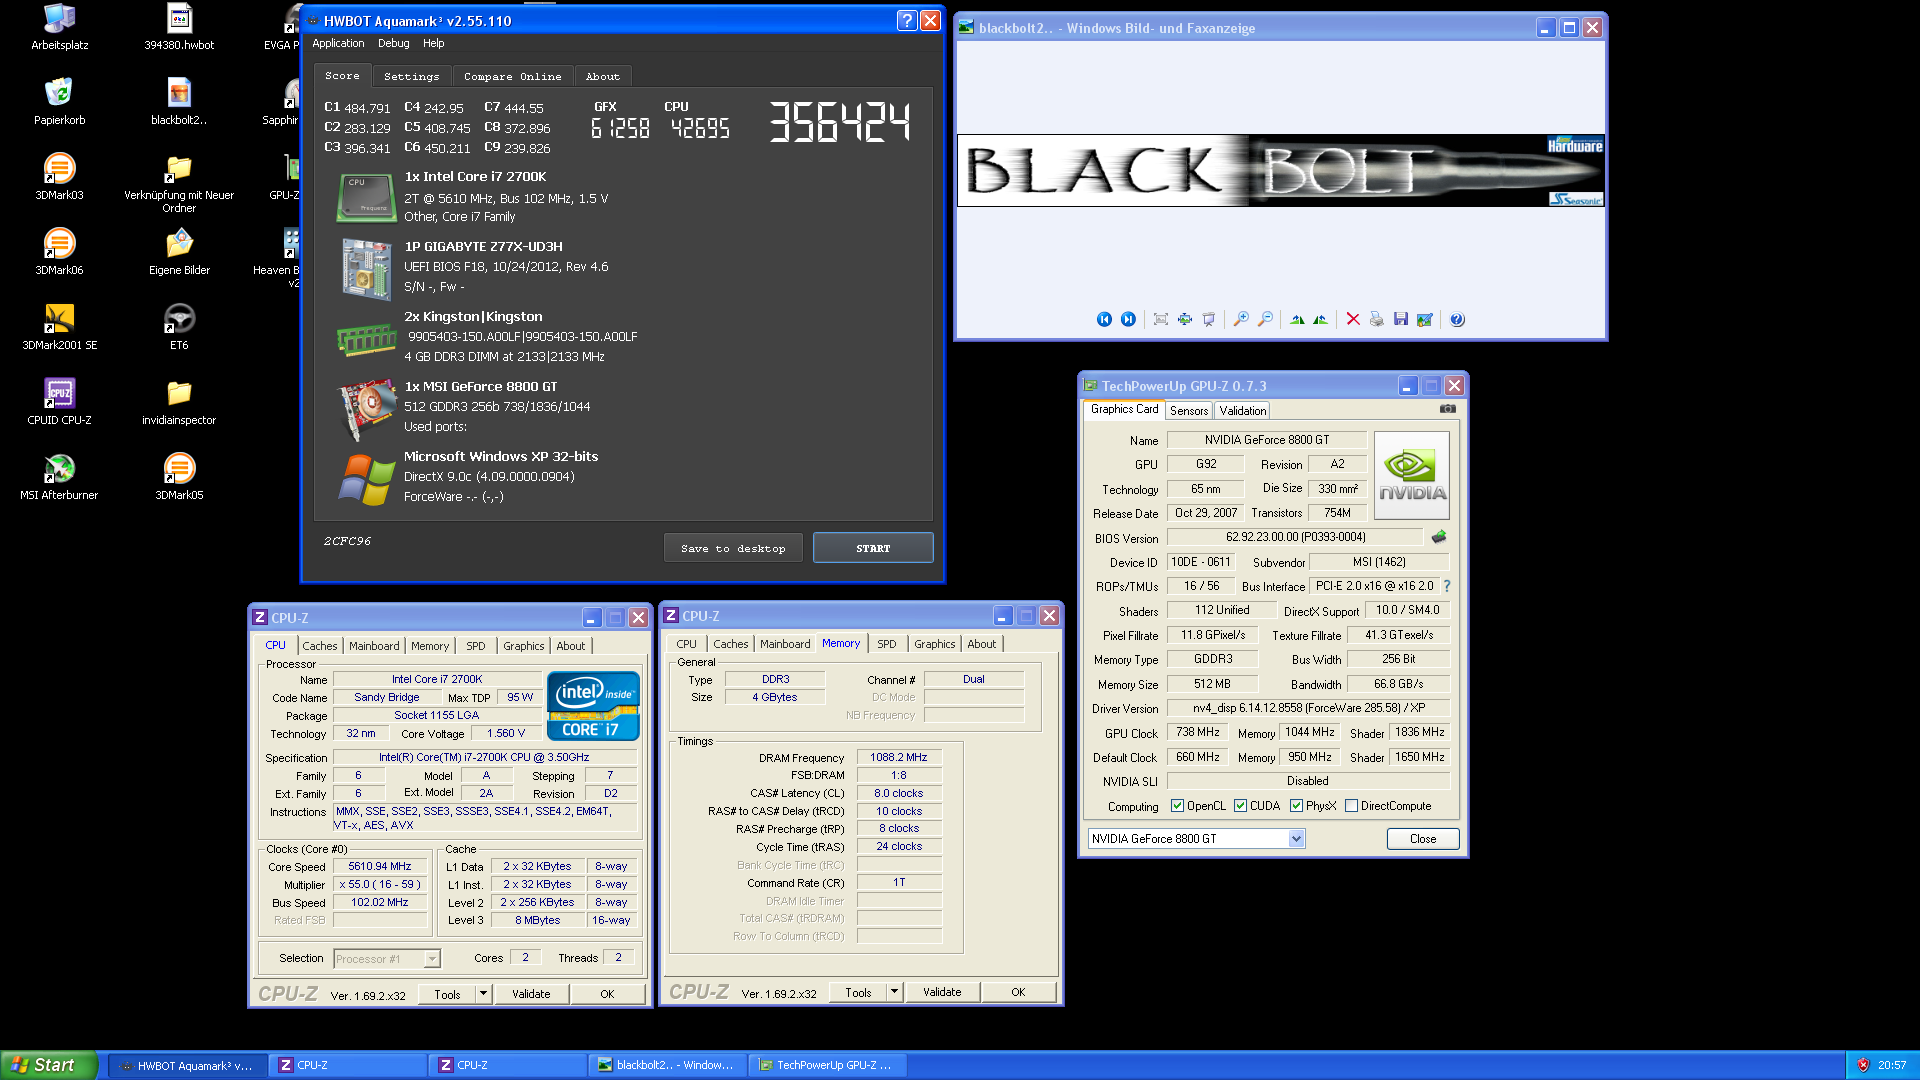
Task: Switch to Settings tab in Aquamark
Action: click(x=411, y=76)
